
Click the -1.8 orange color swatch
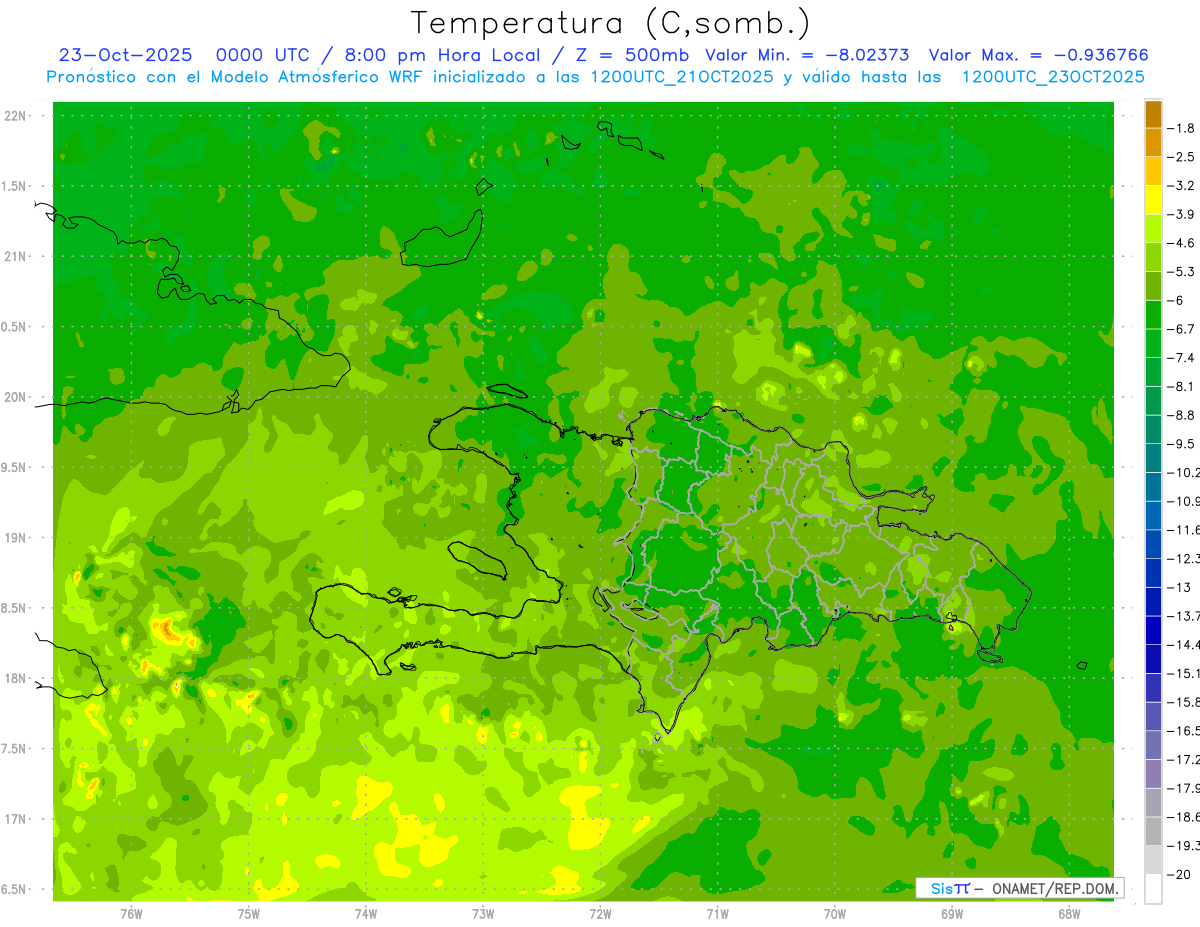coord(1153,143)
